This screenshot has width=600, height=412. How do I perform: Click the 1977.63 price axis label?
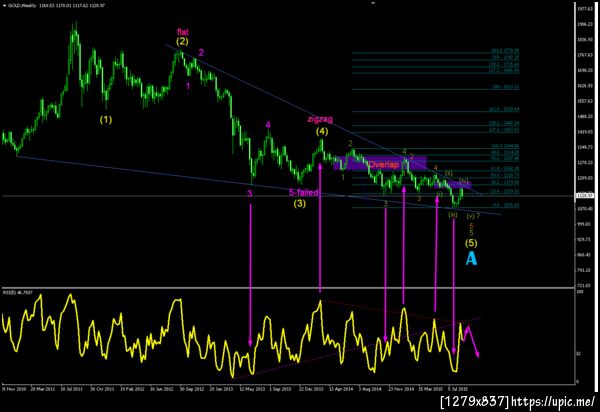pyautogui.click(x=584, y=8)
